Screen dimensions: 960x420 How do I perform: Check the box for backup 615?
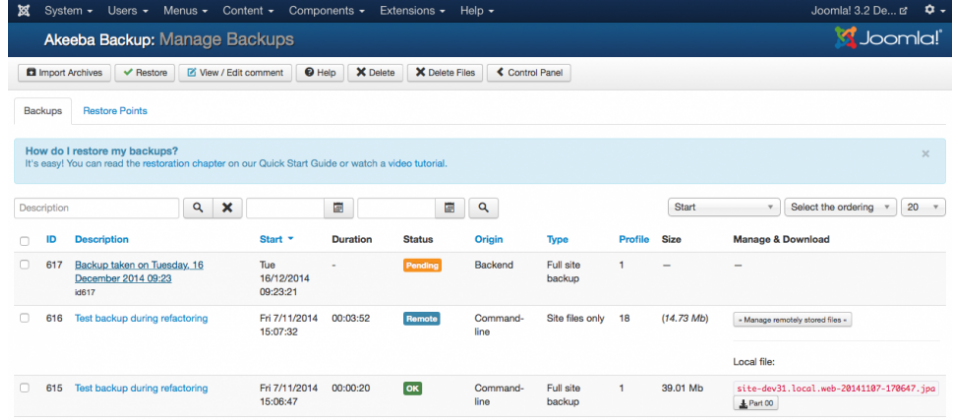coord(24,388)
